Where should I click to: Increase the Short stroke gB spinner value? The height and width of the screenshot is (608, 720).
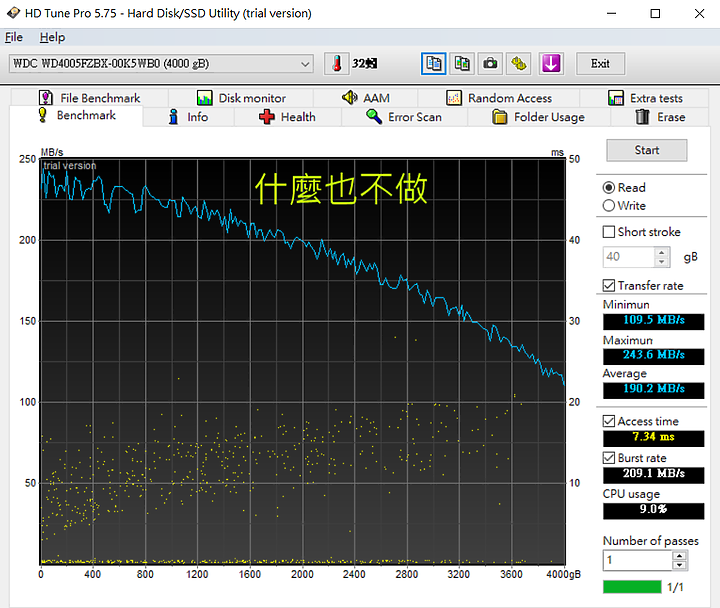(664, 253)
